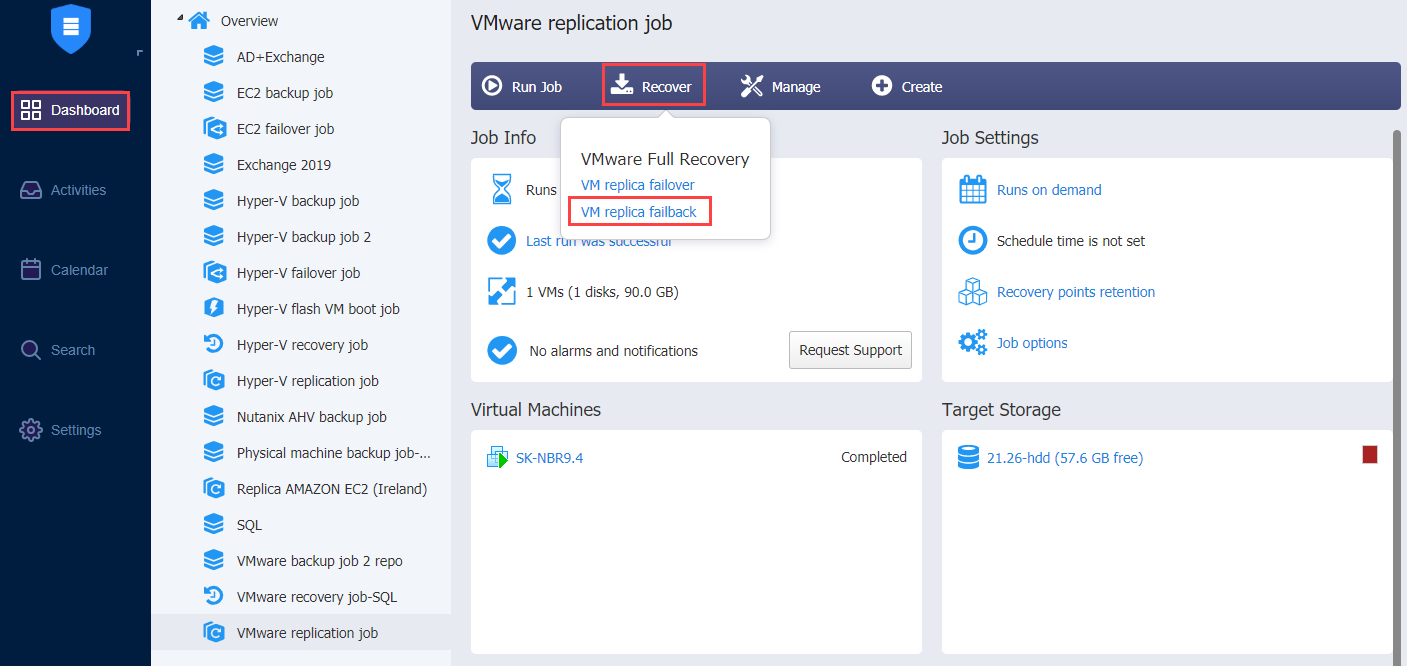1407x666 pixels.
Task: Click the VM count resize arrows icon
Action: [501, 291]
